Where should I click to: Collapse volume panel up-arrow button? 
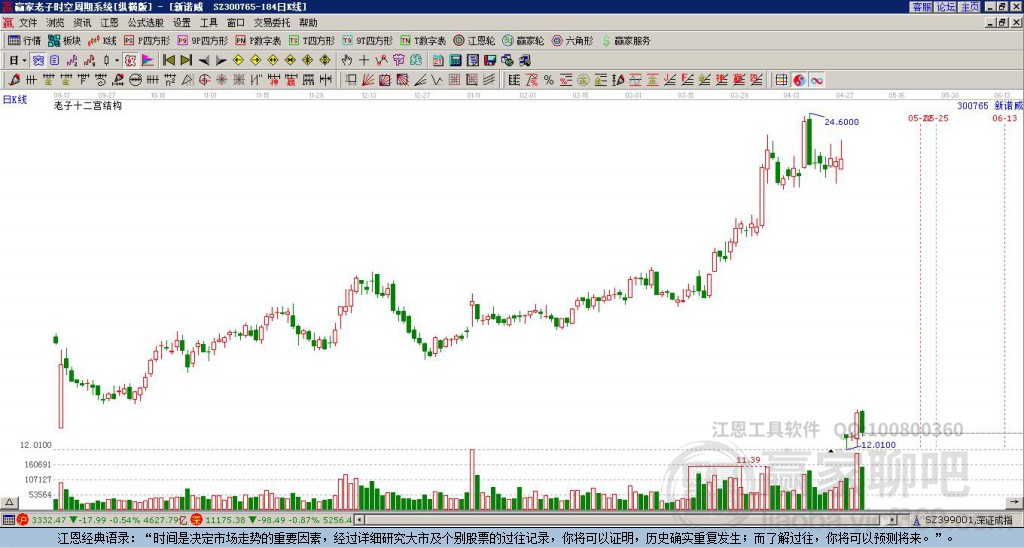click(x=8, y=503)
